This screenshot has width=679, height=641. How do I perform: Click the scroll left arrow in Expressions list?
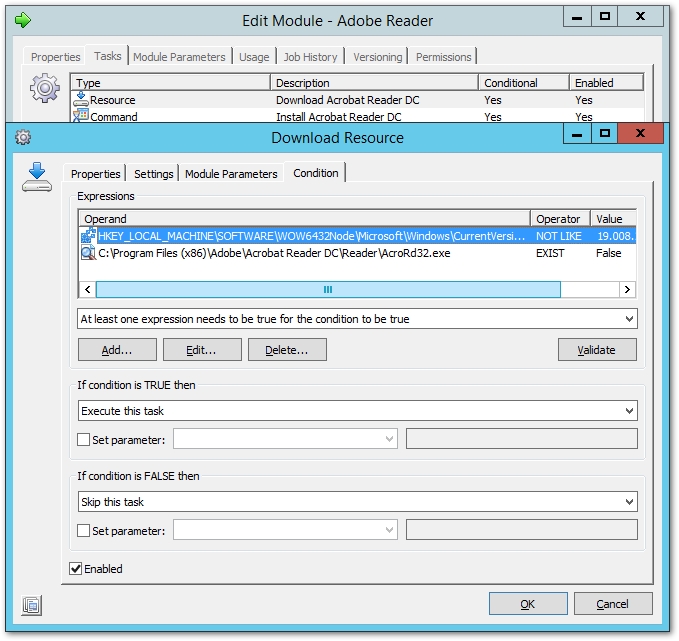[x=87, y=289]
